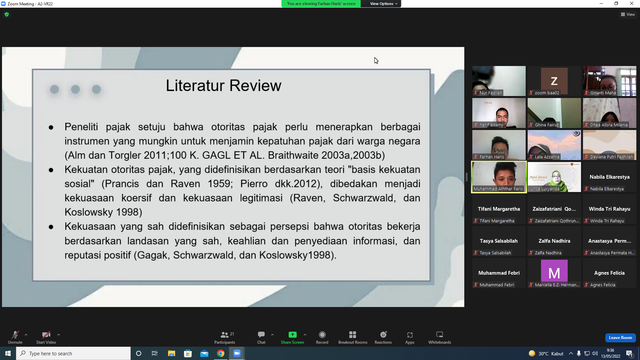This screenshot has width=640, height=360.
Task: Select Tasya Salsabilah's participant tile
Action: click(499, 241)
